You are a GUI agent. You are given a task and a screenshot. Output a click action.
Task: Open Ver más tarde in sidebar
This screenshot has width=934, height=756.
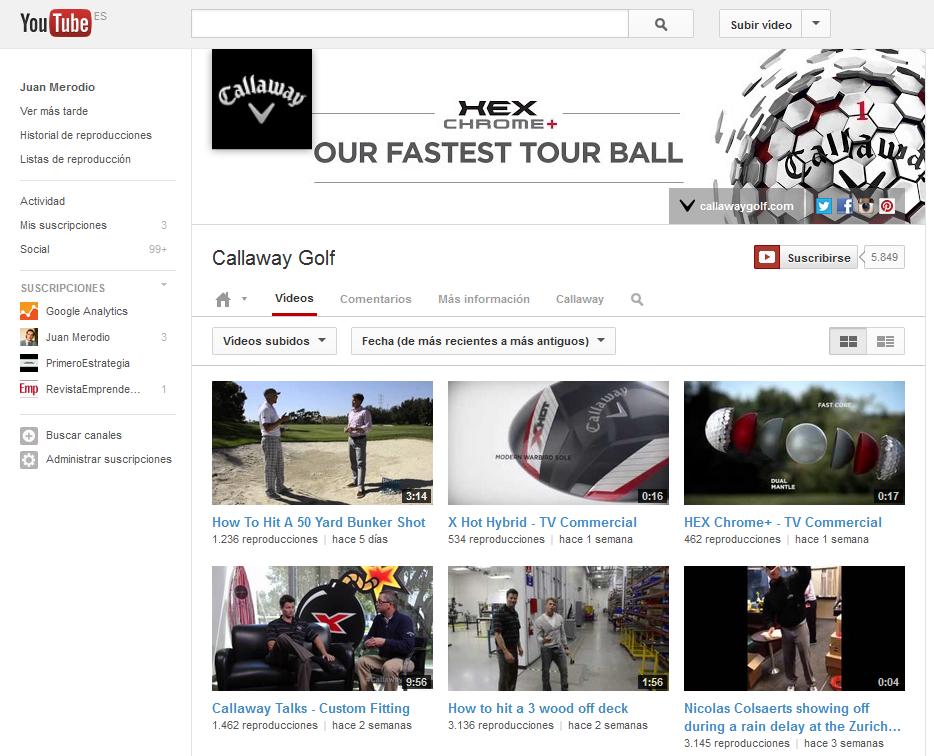54,111
